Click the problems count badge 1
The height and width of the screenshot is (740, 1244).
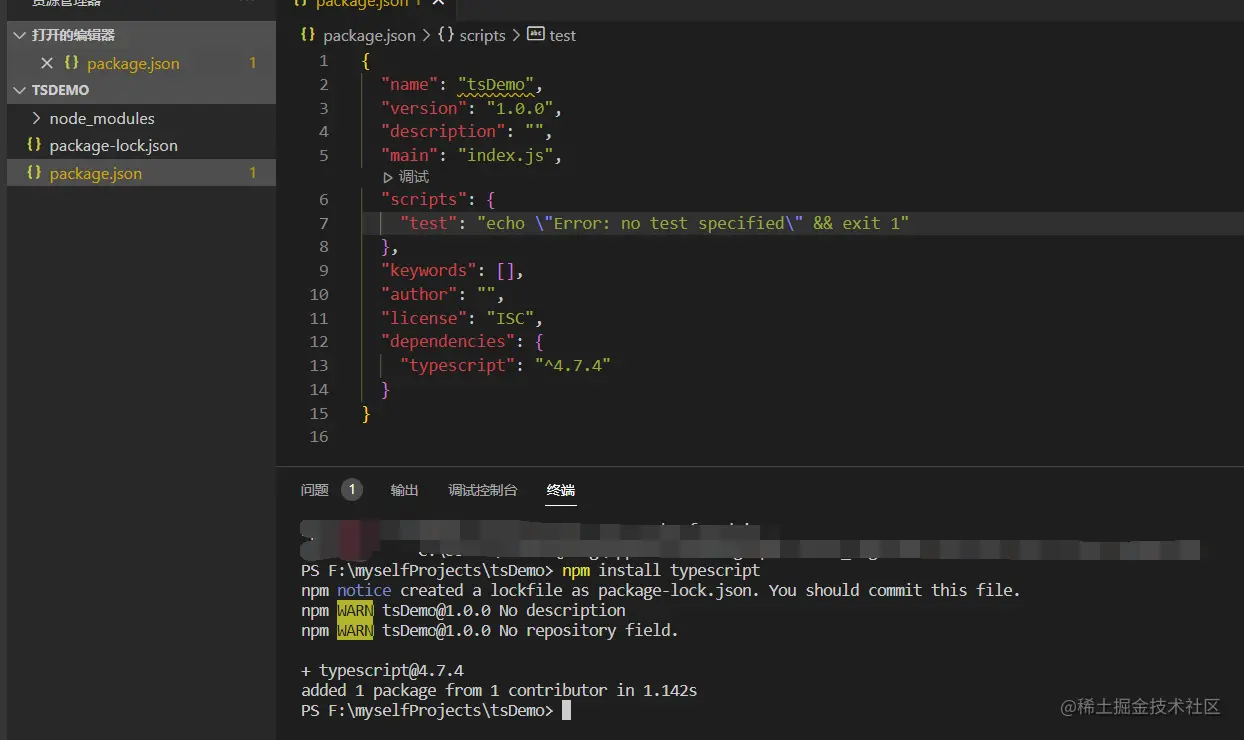(352, 490)
